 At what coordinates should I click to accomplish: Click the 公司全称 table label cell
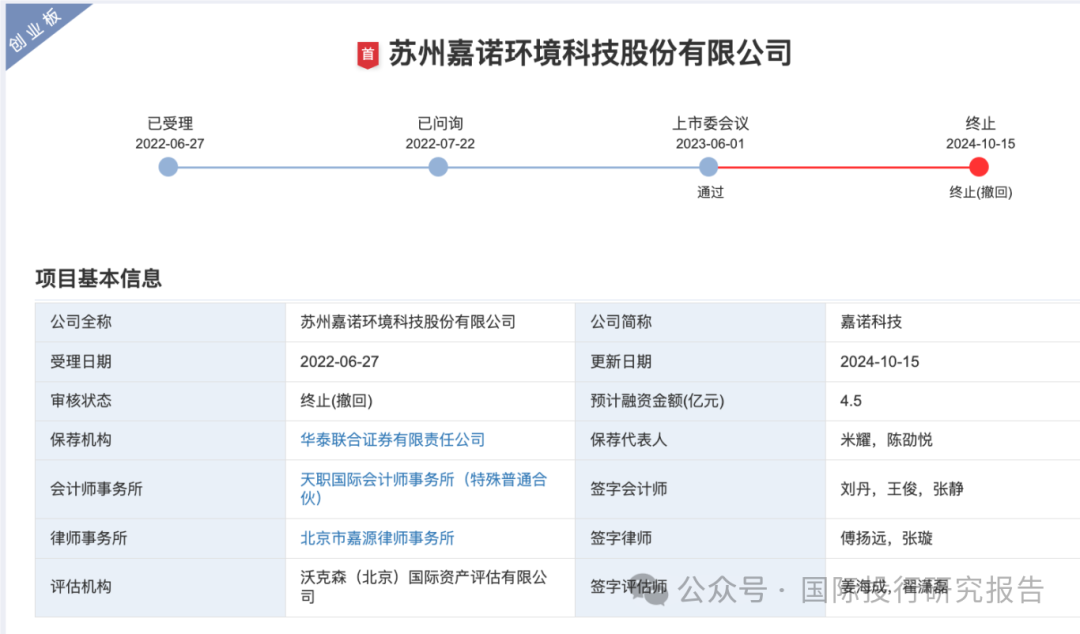[x=160, y=322]
